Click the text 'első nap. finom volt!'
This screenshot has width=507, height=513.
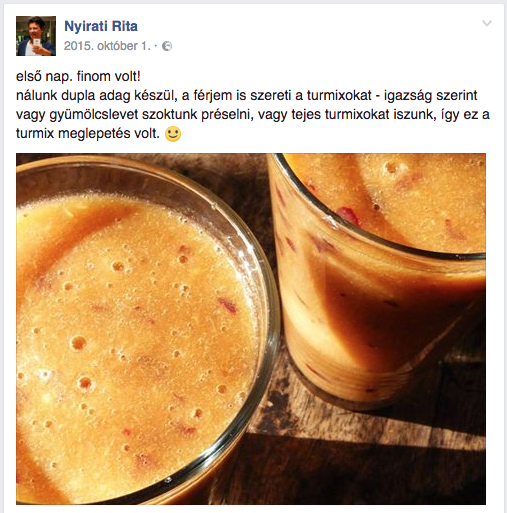(78, 76)
